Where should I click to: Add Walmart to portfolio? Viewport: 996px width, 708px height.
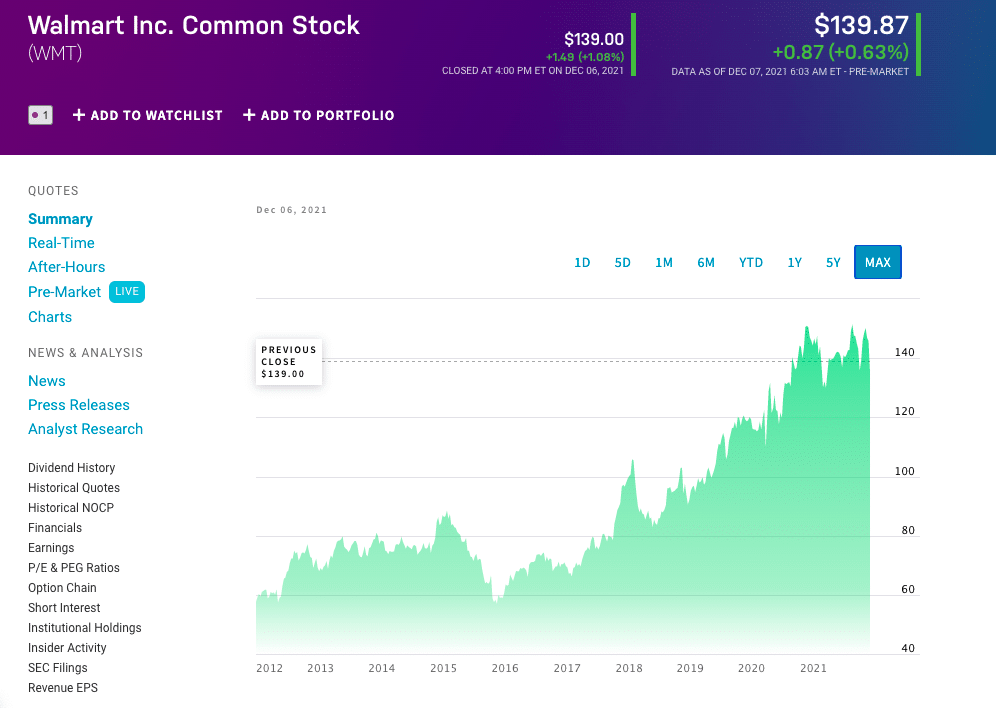tap(319, 115)
